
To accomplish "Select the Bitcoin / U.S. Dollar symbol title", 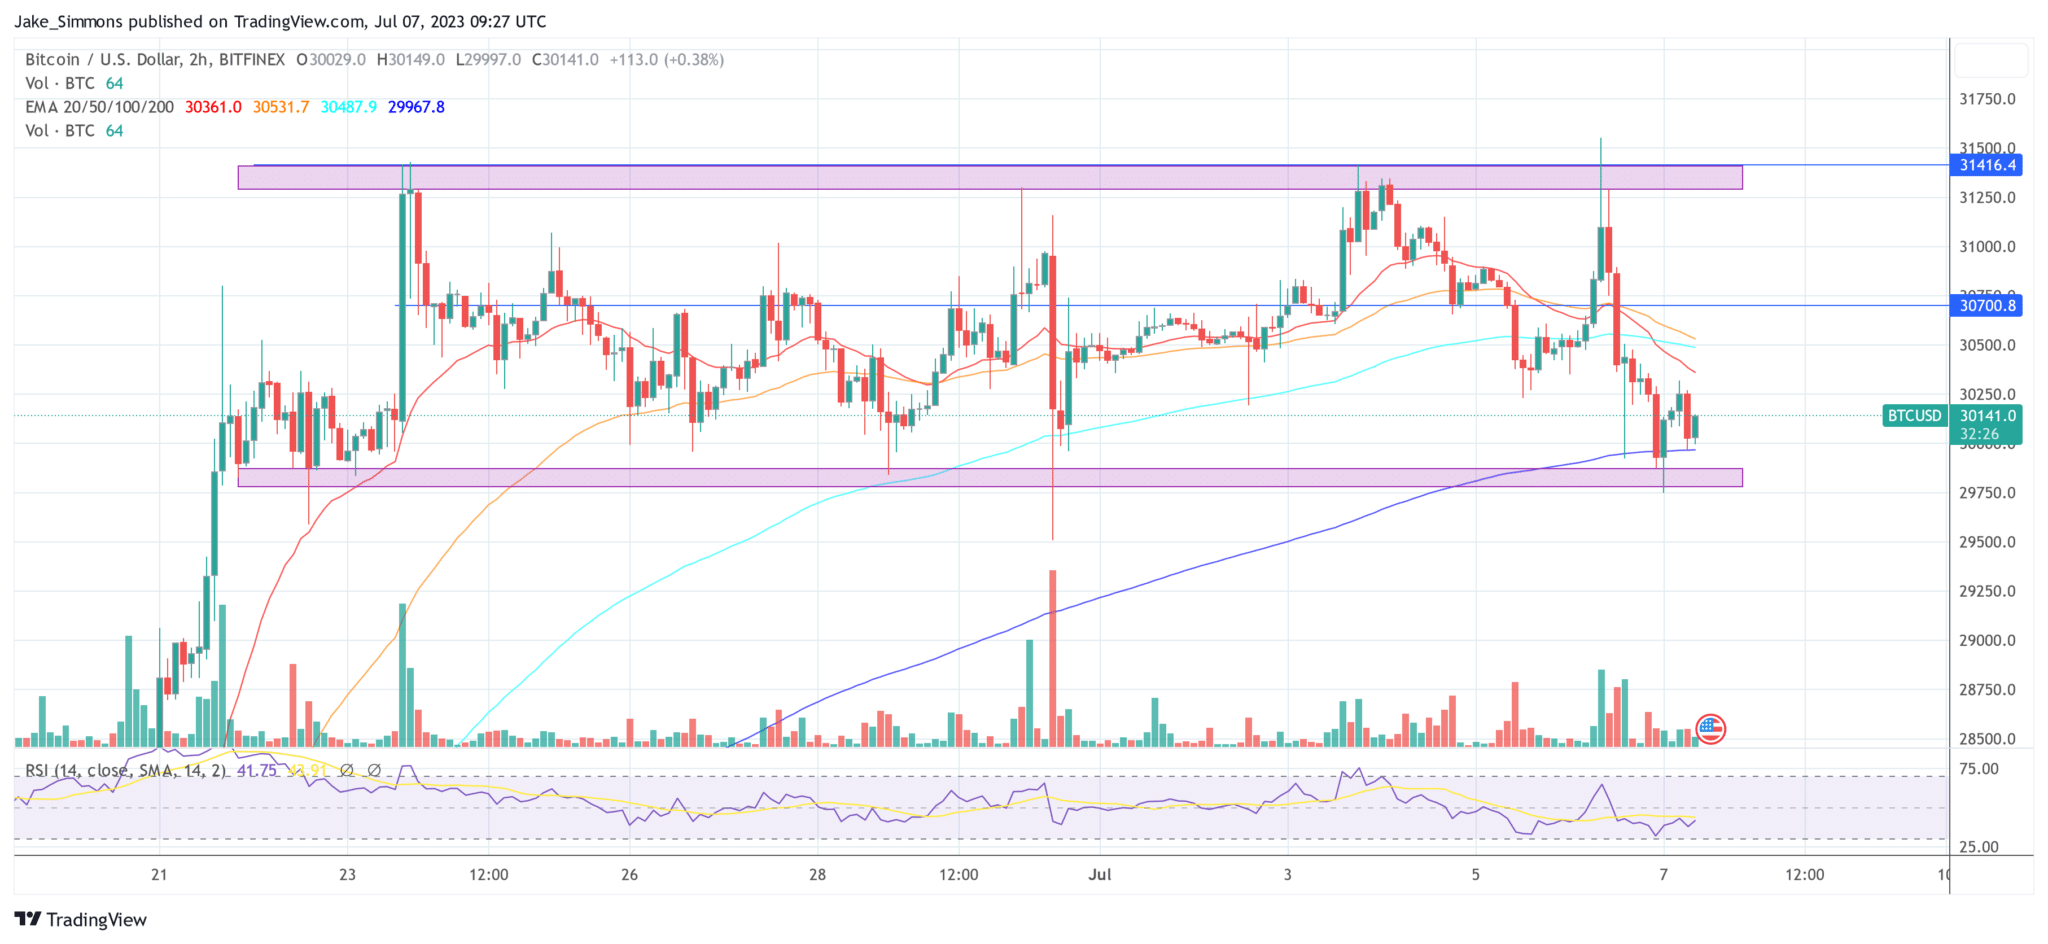I will [154, 60].
